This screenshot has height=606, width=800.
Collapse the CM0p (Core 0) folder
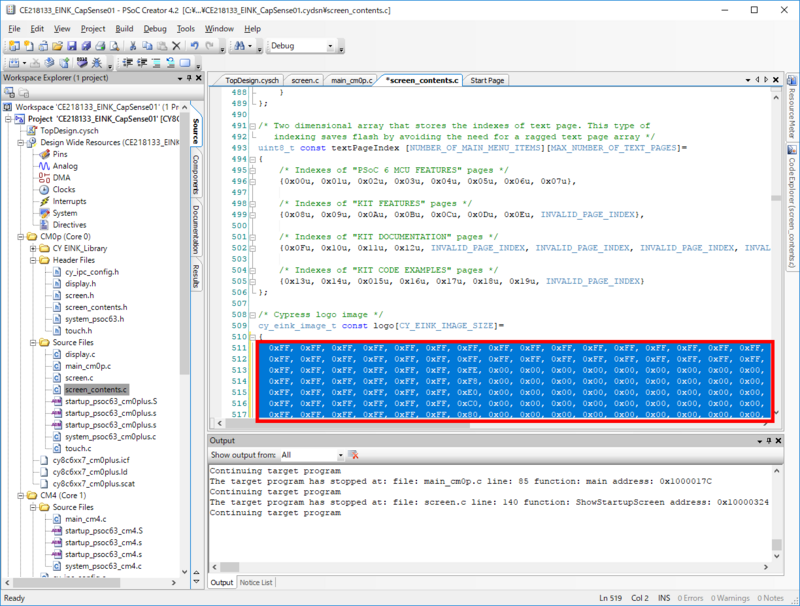[x=21, y=237]
